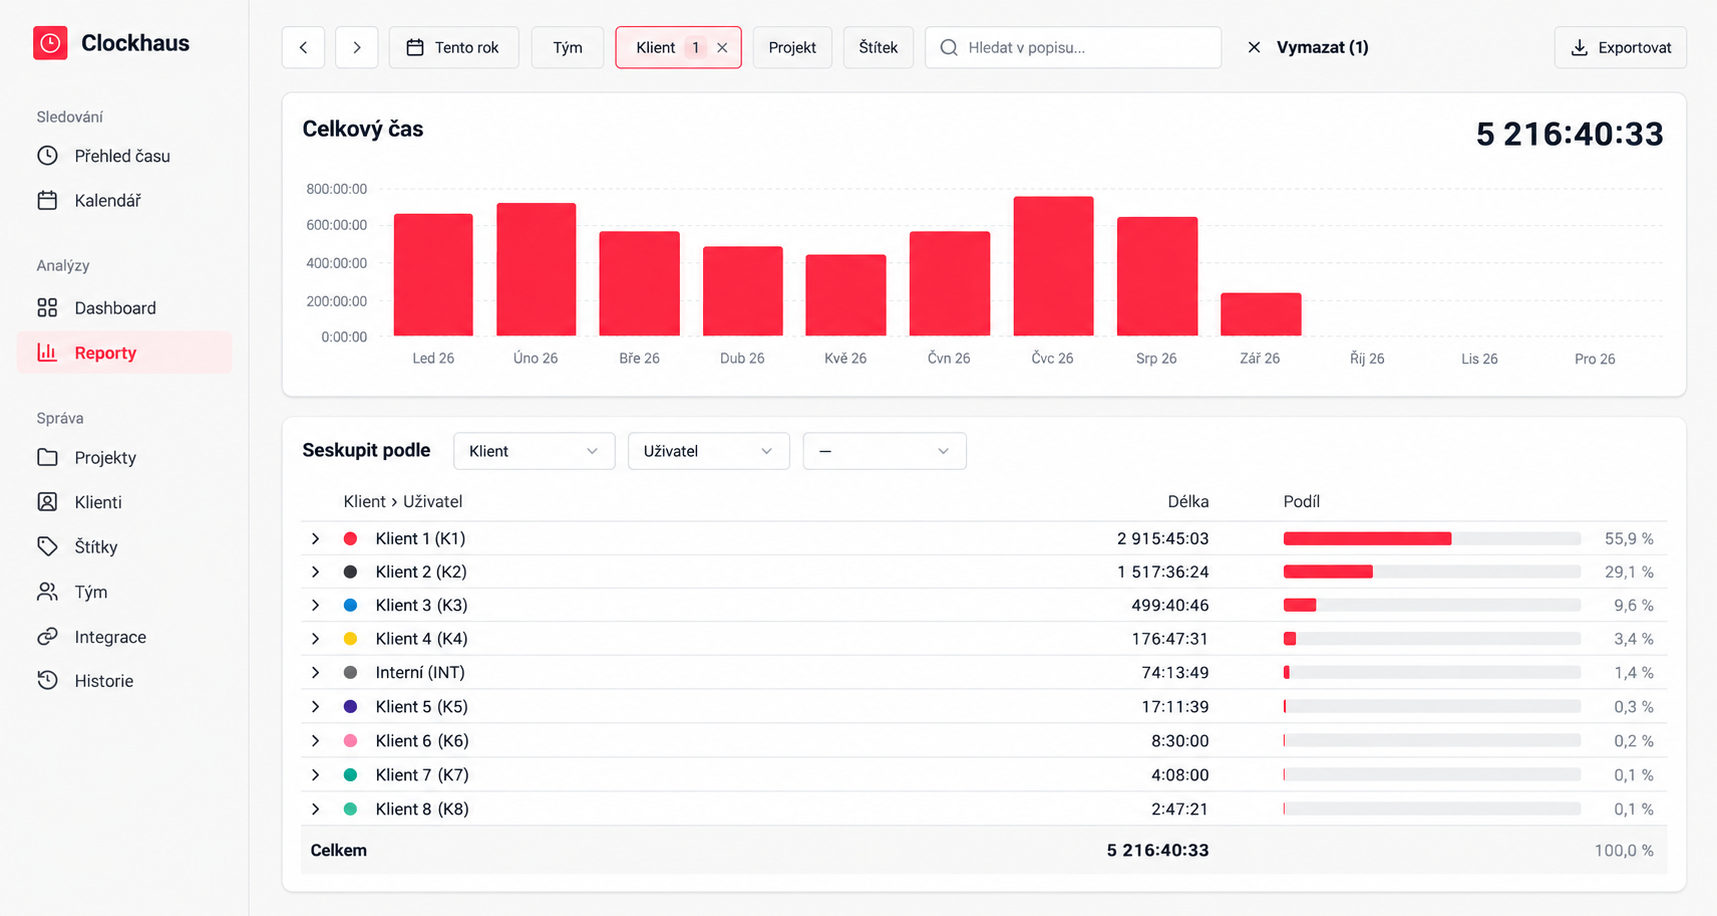
Task: Click the Zář 26 bar in the chart
Action: (1261, 314)
